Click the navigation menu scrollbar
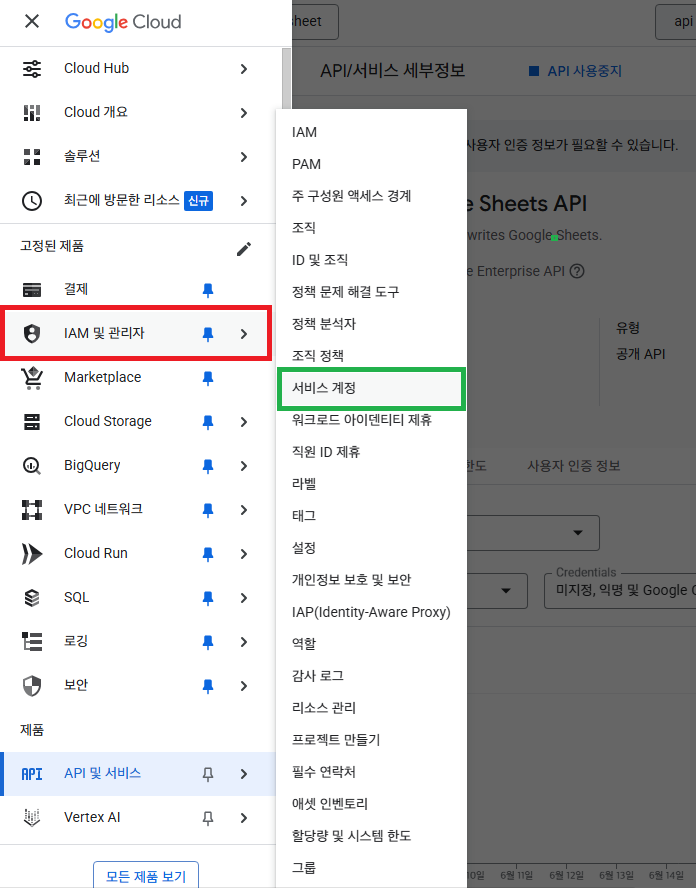 point(287,79)
